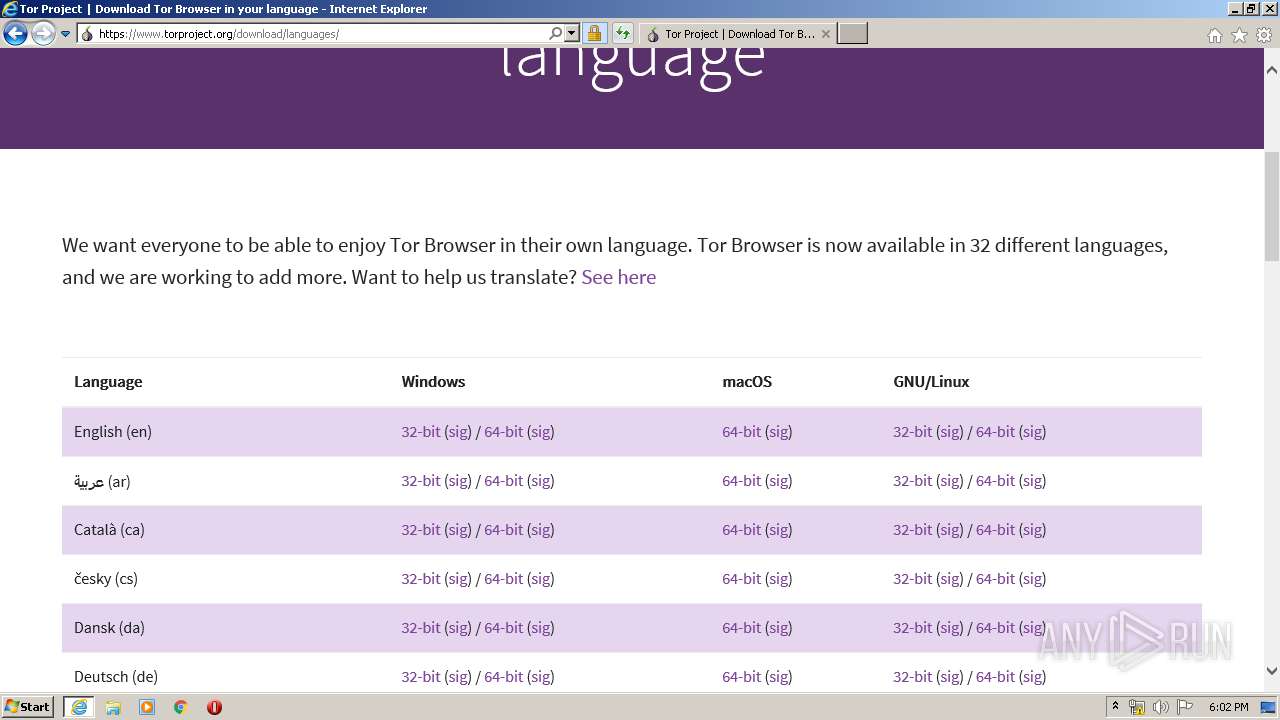Screen dimensions: 1280x720
Task: Click the macOS column header
Action: coord(747,382)
